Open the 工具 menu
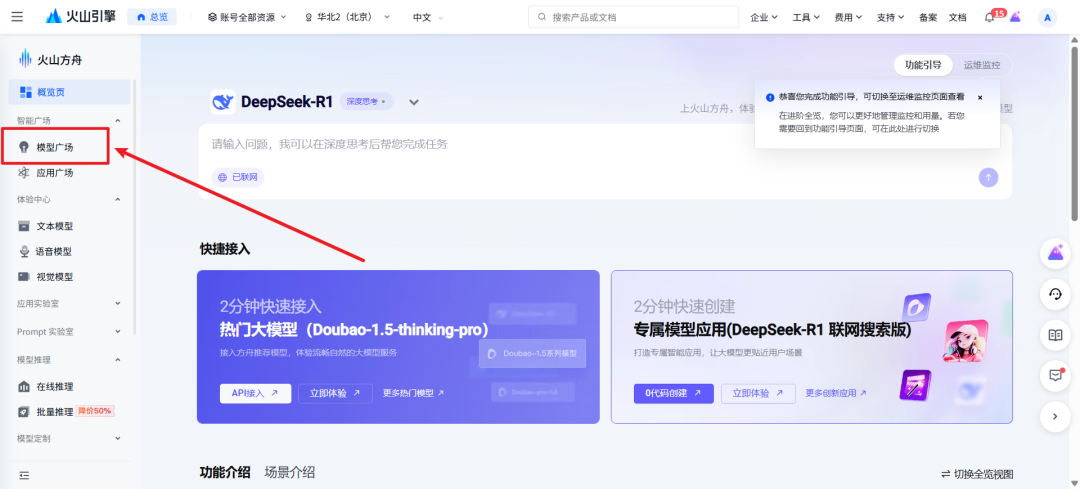 pyautogui.click(x=806, y=18)
